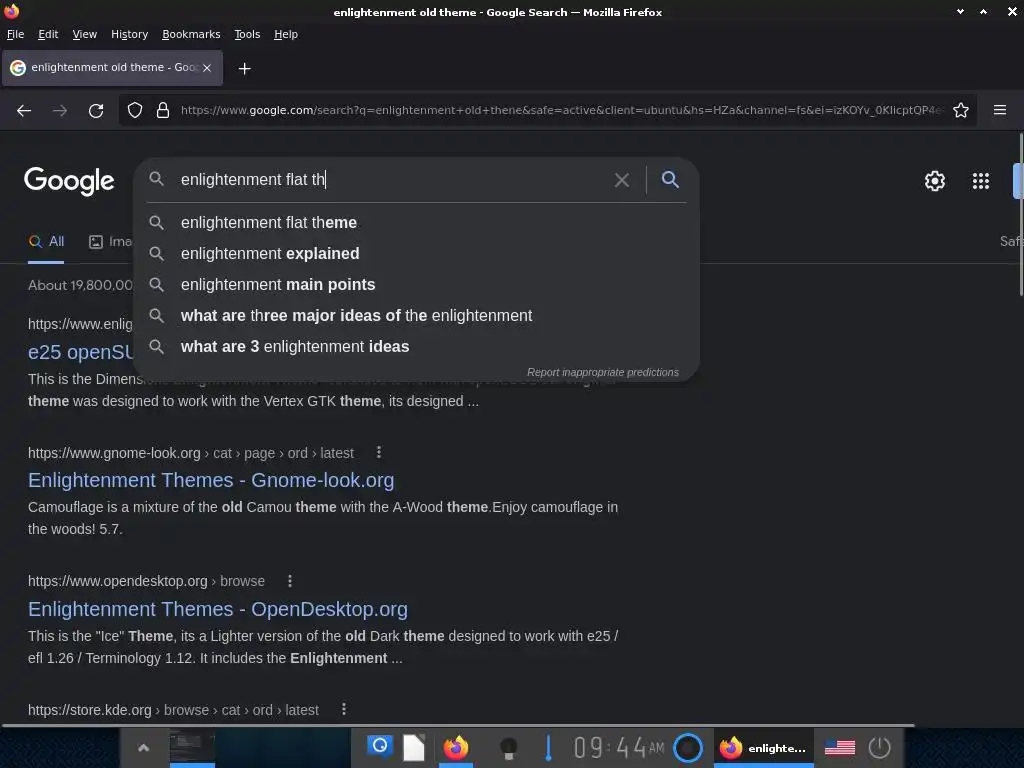Screen dimensions: 1024x768
Task: Click 'About 19,800,00' results count text
Action: [x=80, y=285]
